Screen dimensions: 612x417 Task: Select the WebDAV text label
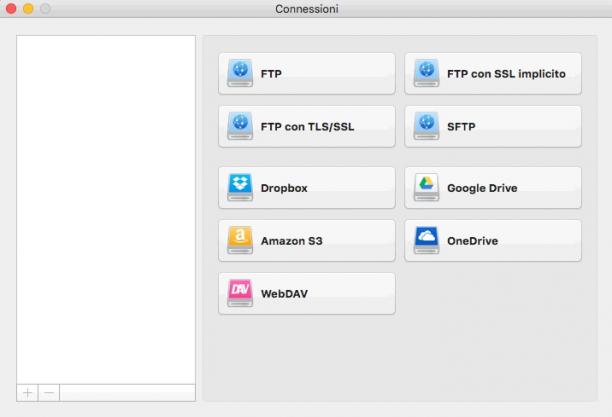point(284,294)
